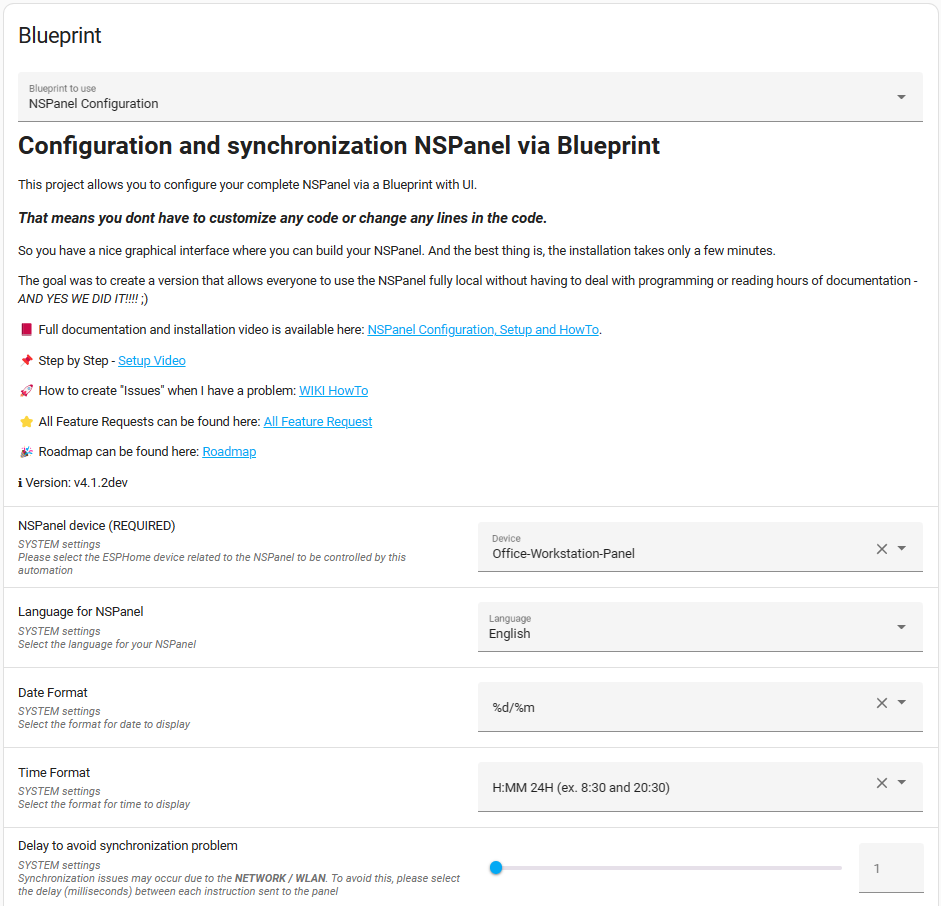941x906 pixels.
Task: Clear the Office-Workstation-Panel device selection
Action: click(x=881, y=548)
